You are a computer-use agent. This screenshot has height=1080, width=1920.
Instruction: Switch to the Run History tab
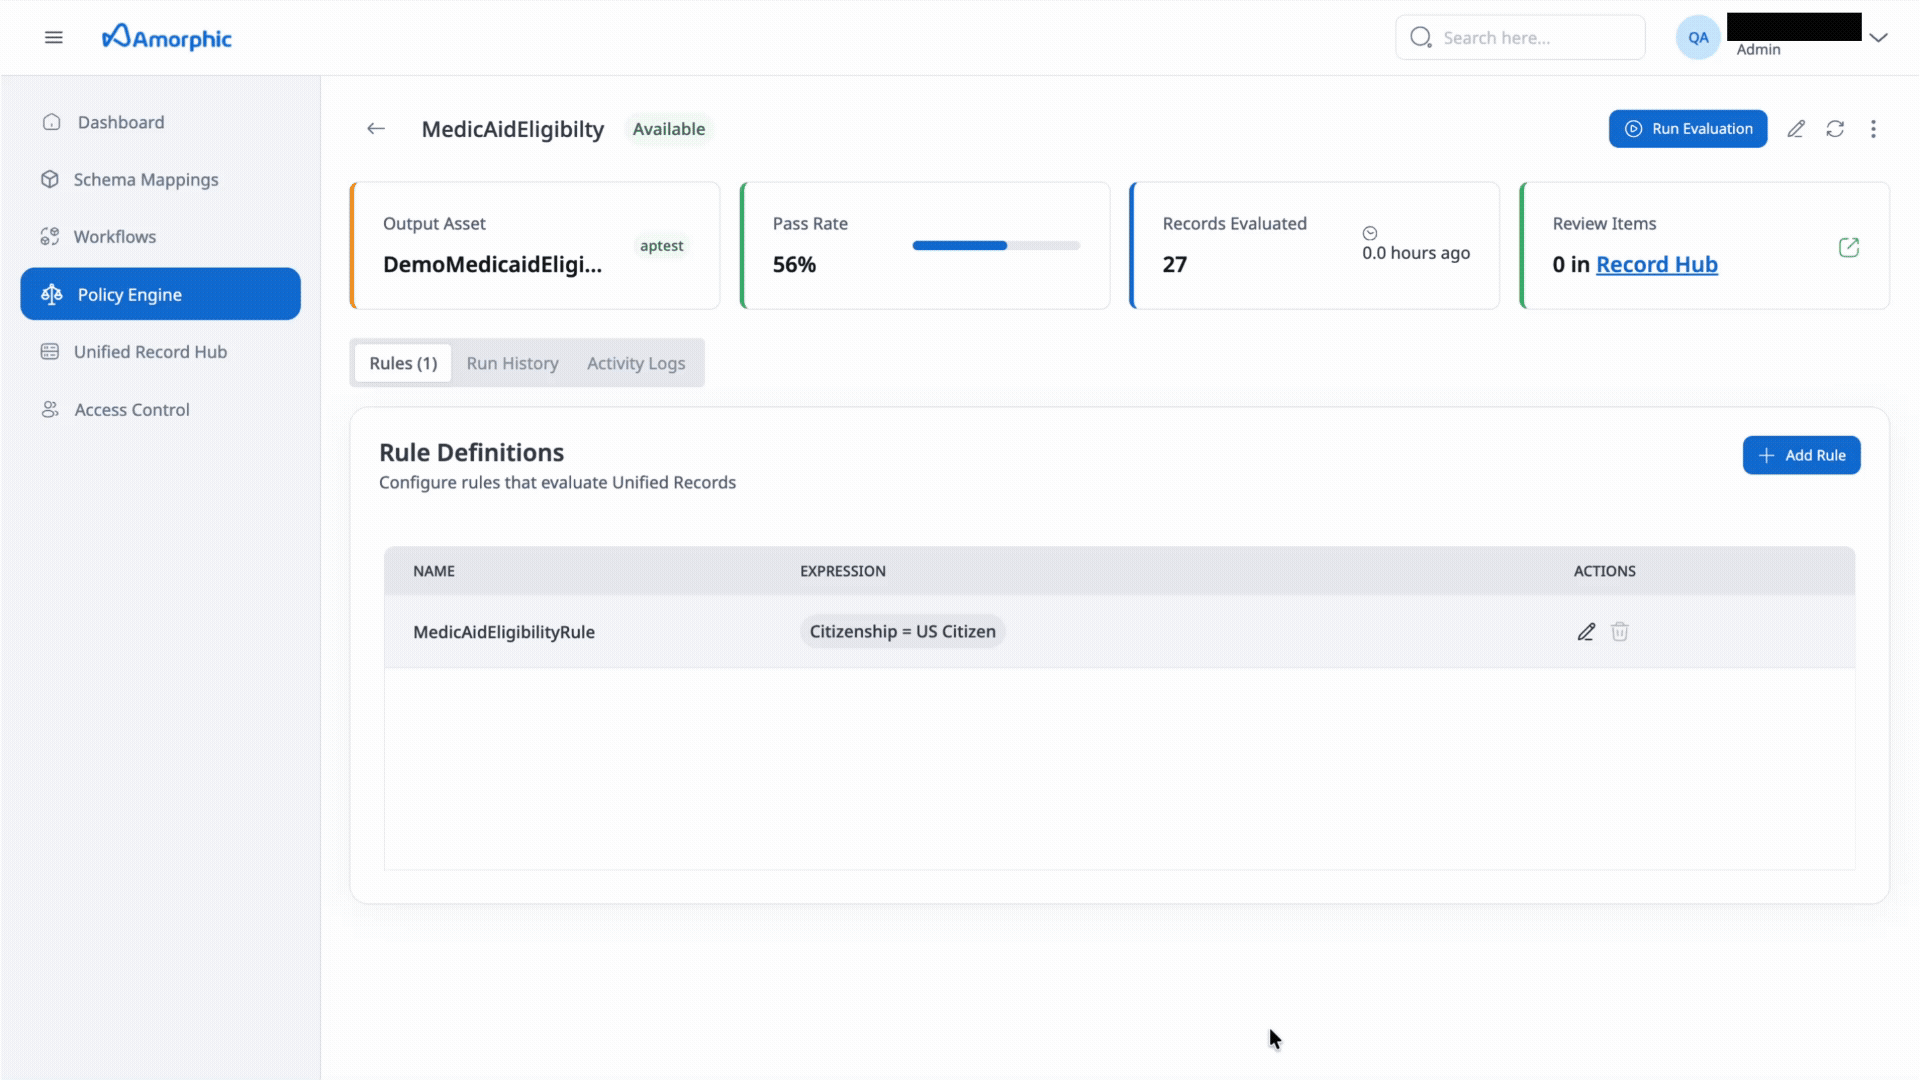512,363
